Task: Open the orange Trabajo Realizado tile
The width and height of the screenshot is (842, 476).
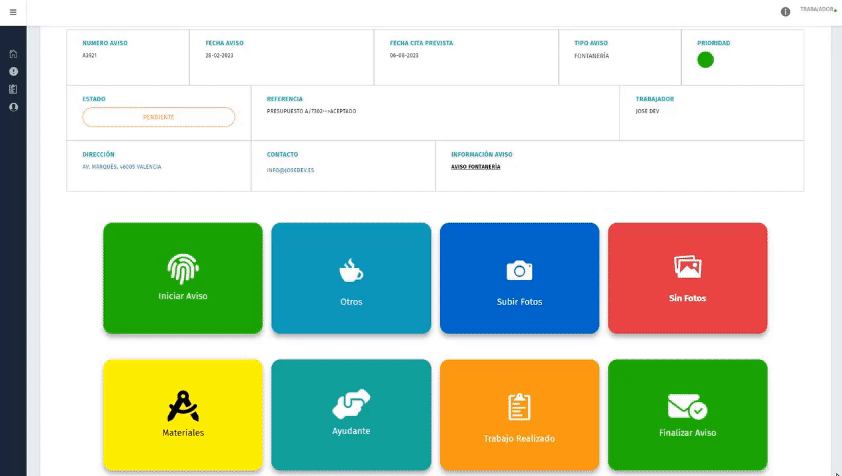Action: click(x=519, y=414)
